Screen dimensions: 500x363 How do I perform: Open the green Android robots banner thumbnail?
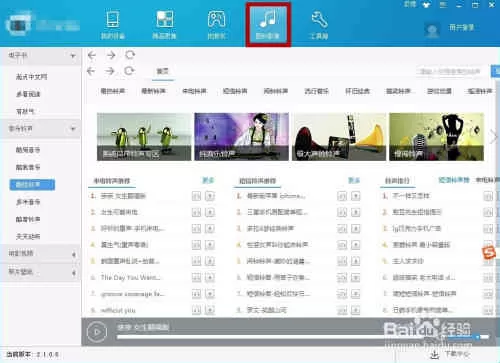[x=144, y=137]
